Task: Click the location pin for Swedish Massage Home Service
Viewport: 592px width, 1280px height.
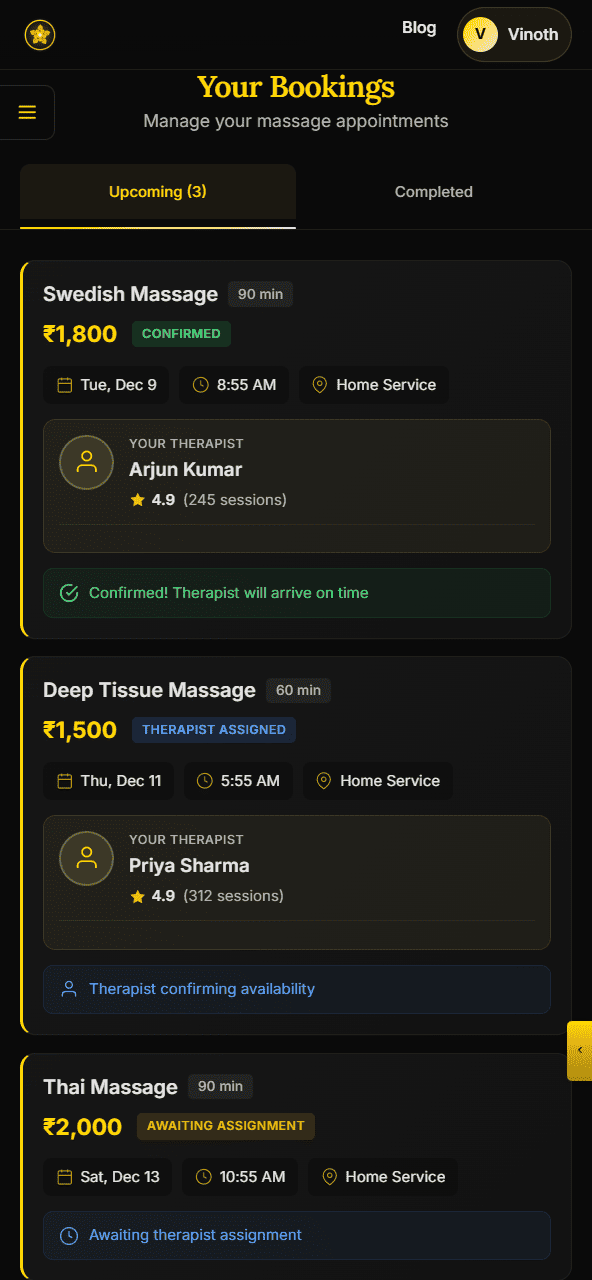Action: [320, 385]
